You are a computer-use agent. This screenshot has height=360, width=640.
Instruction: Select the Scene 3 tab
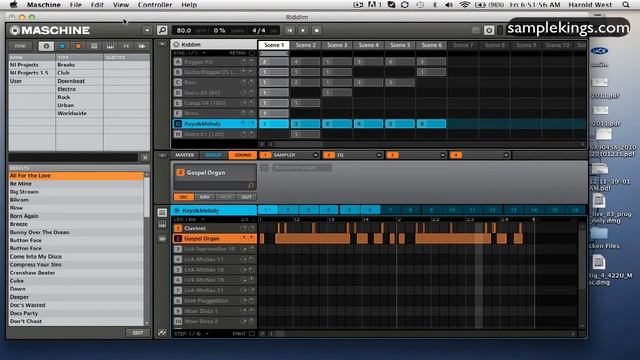[337, 45]
